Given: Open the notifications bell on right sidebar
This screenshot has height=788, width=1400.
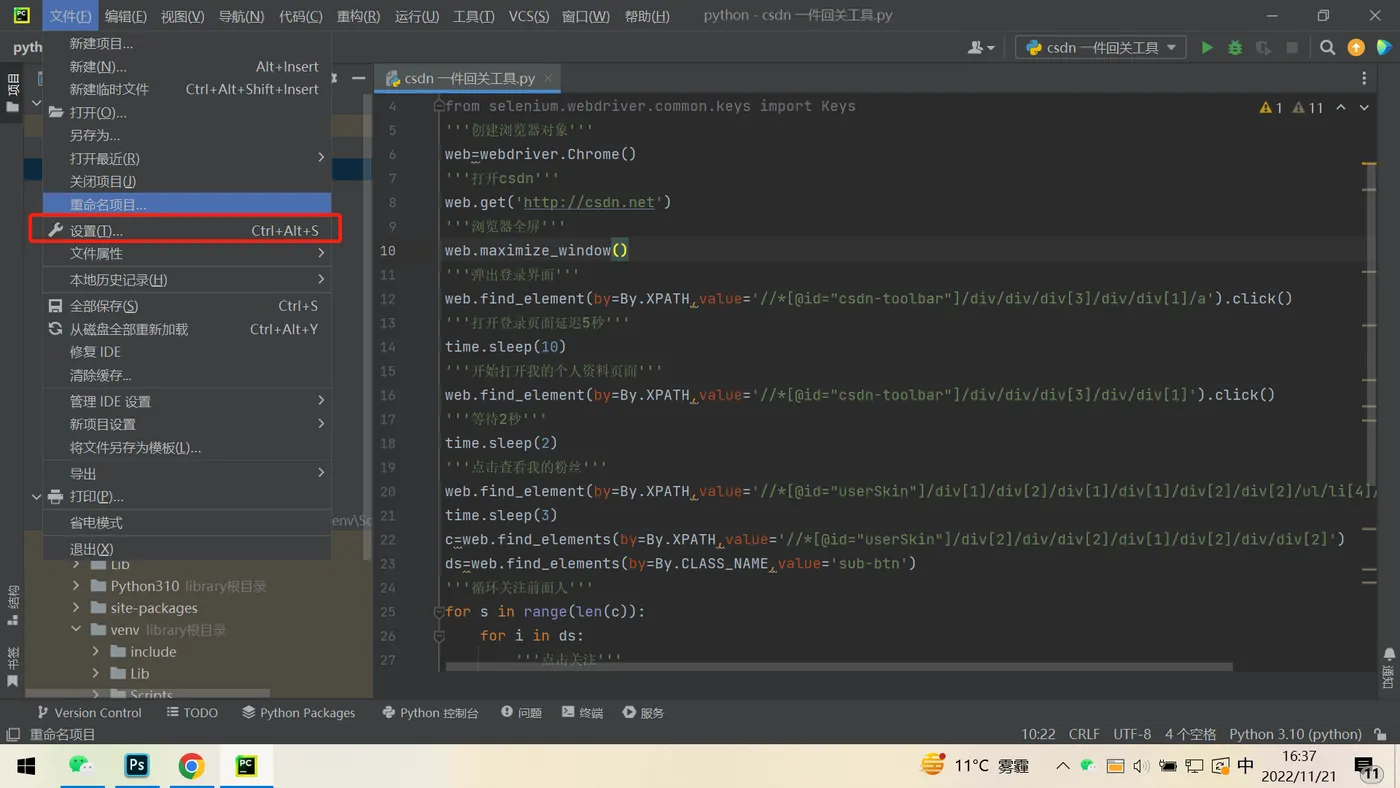Looking at the screenshot, I should pos(1389,655).
